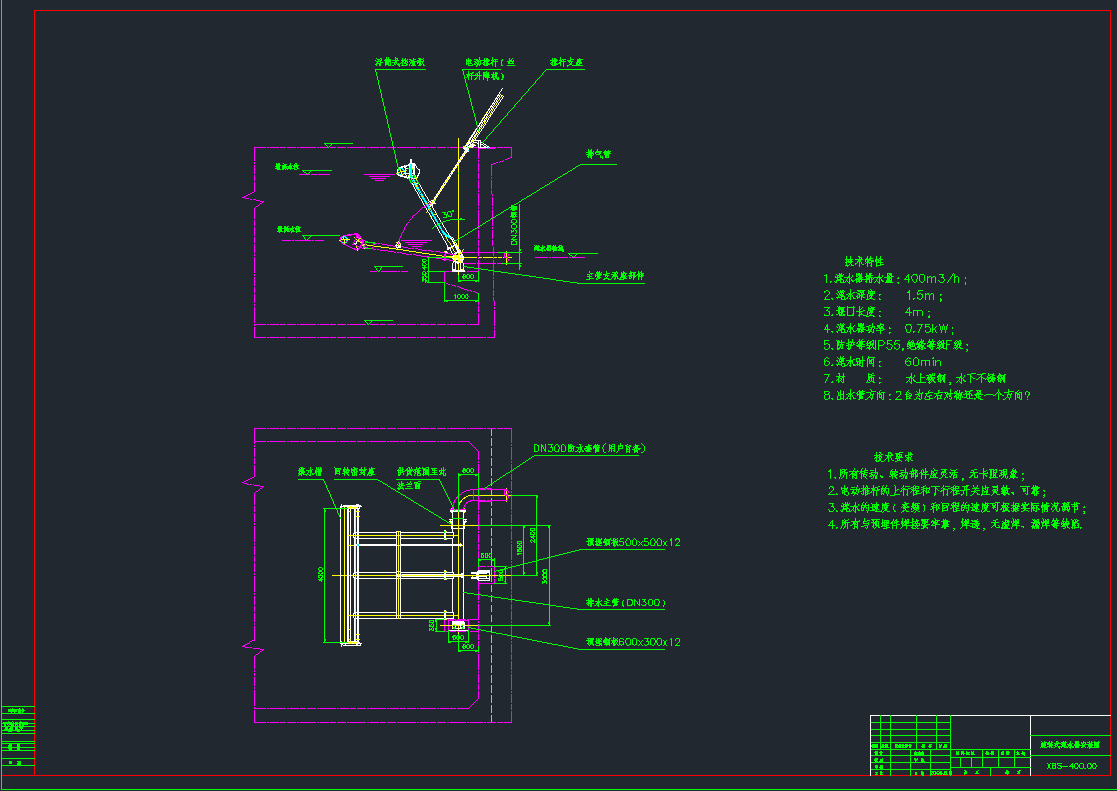Click the 碳钢钢板600x300x12 label
This screenshot has height=791, width=1117.
pyautogui.click(x=633, y=641)
